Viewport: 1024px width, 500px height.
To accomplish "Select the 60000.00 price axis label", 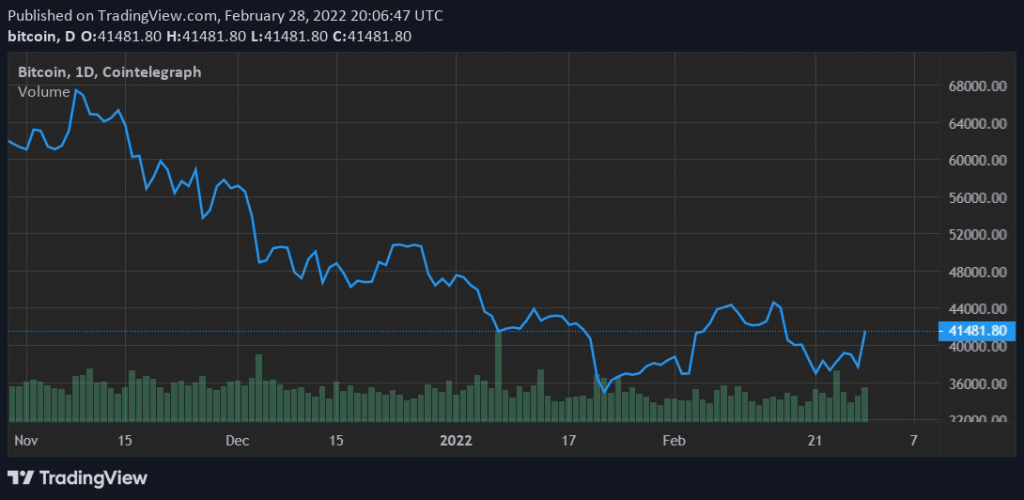I will (x=975, y=161).
